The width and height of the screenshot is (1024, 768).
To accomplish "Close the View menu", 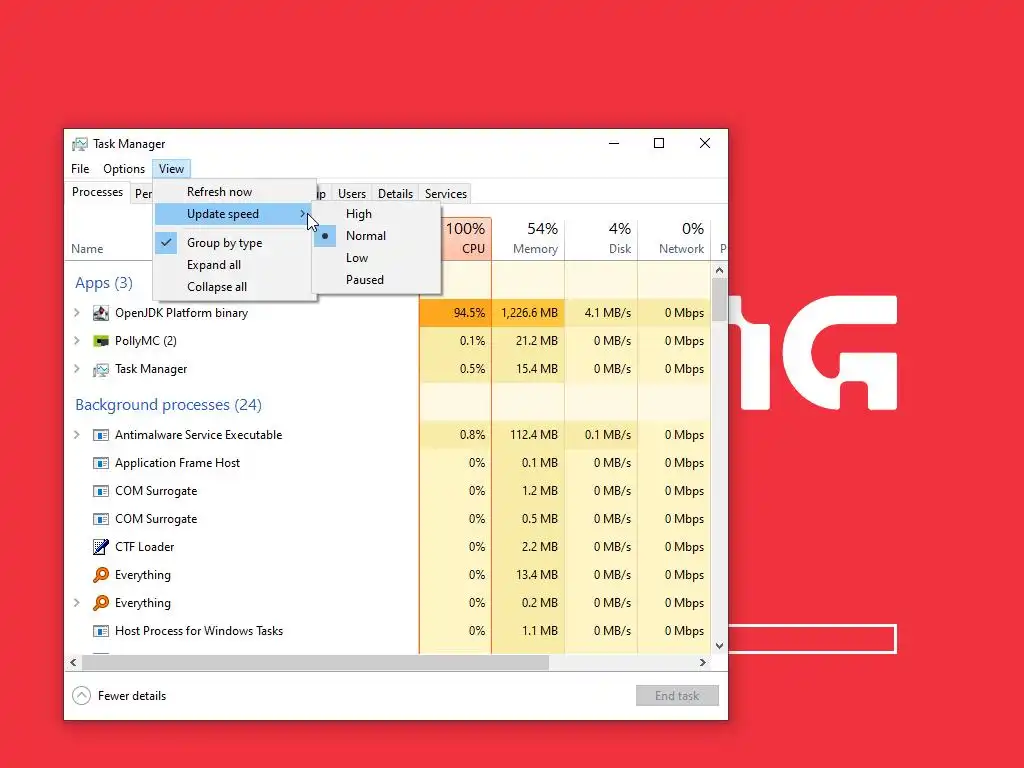I will pos(171,168).
